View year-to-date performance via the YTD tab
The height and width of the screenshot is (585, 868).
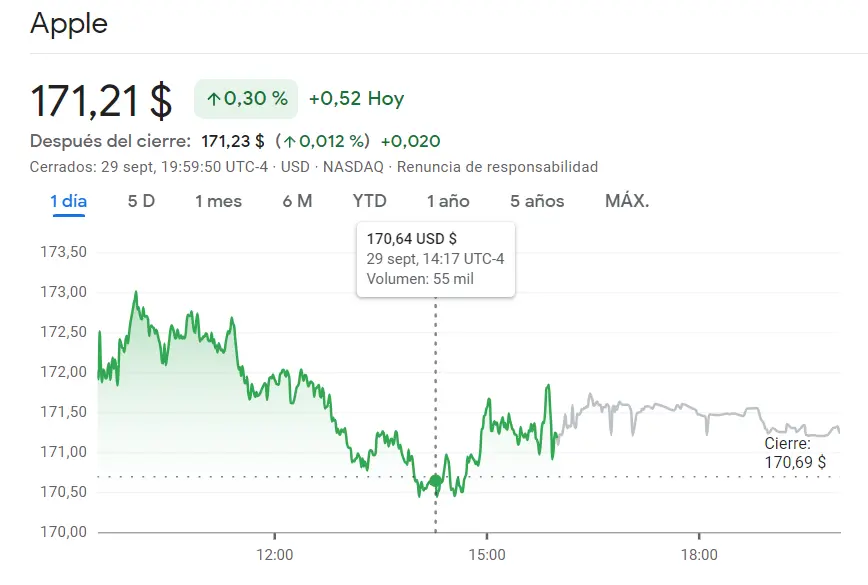pyautogui.click(x=368, y=201)
